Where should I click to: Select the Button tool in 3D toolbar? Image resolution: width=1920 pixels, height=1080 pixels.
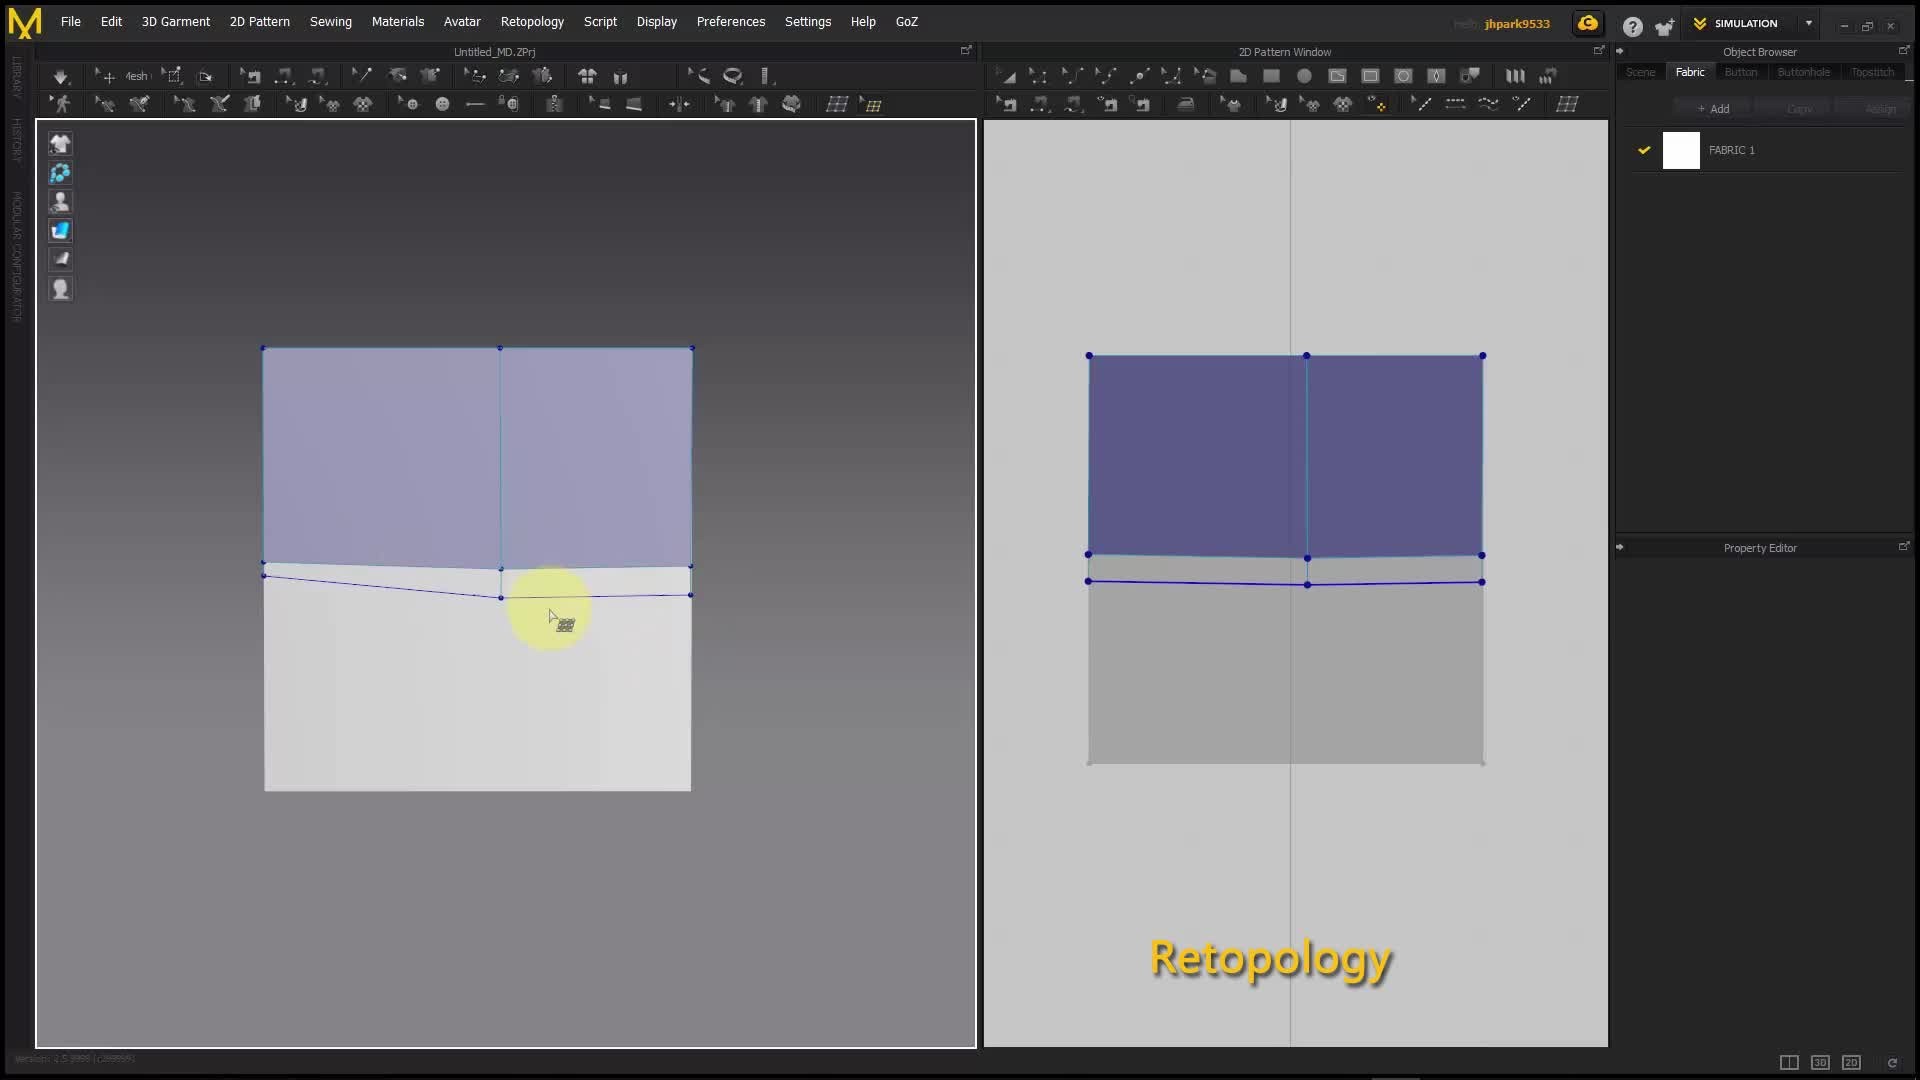442,104
